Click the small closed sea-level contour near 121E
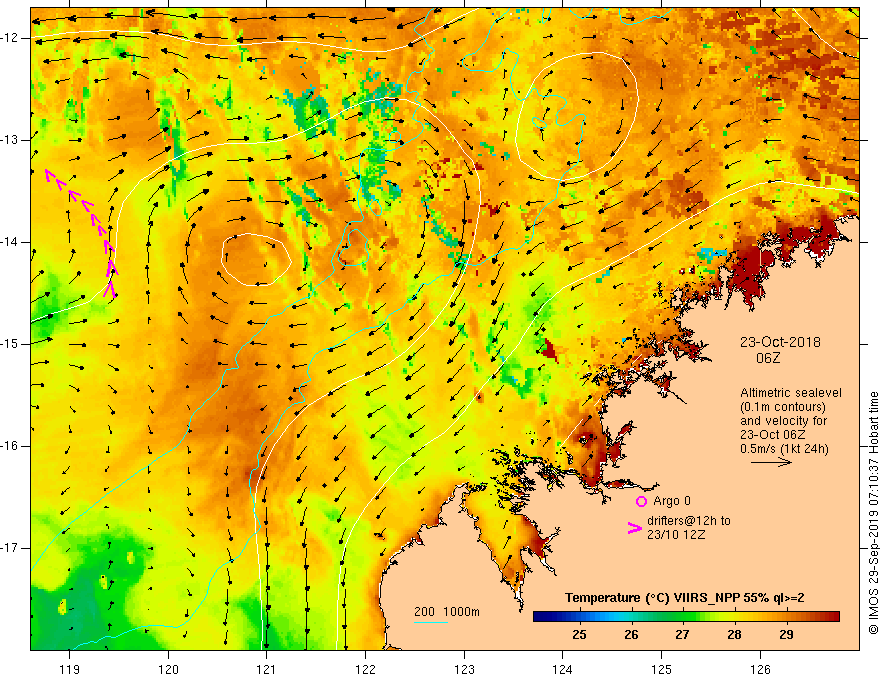This screenshot has height=680, width=880. [256, 259]
